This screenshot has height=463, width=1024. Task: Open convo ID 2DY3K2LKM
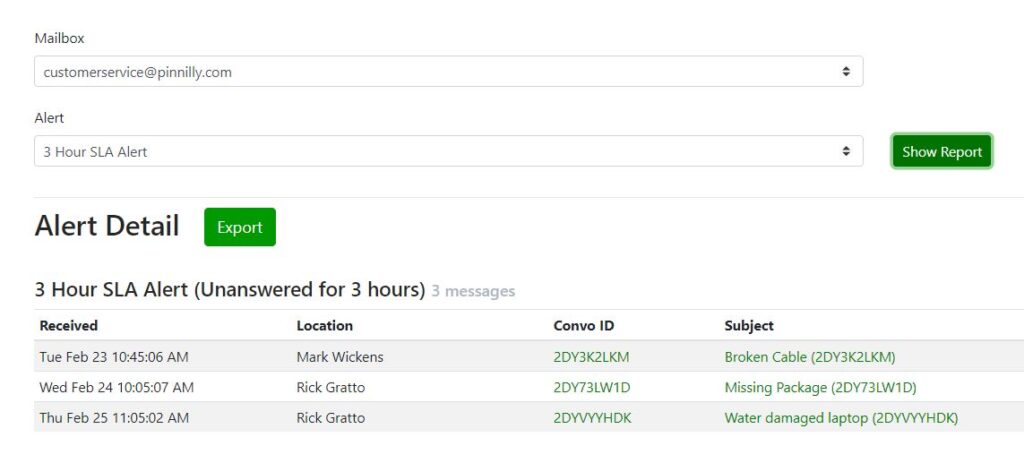coord(591,357)
